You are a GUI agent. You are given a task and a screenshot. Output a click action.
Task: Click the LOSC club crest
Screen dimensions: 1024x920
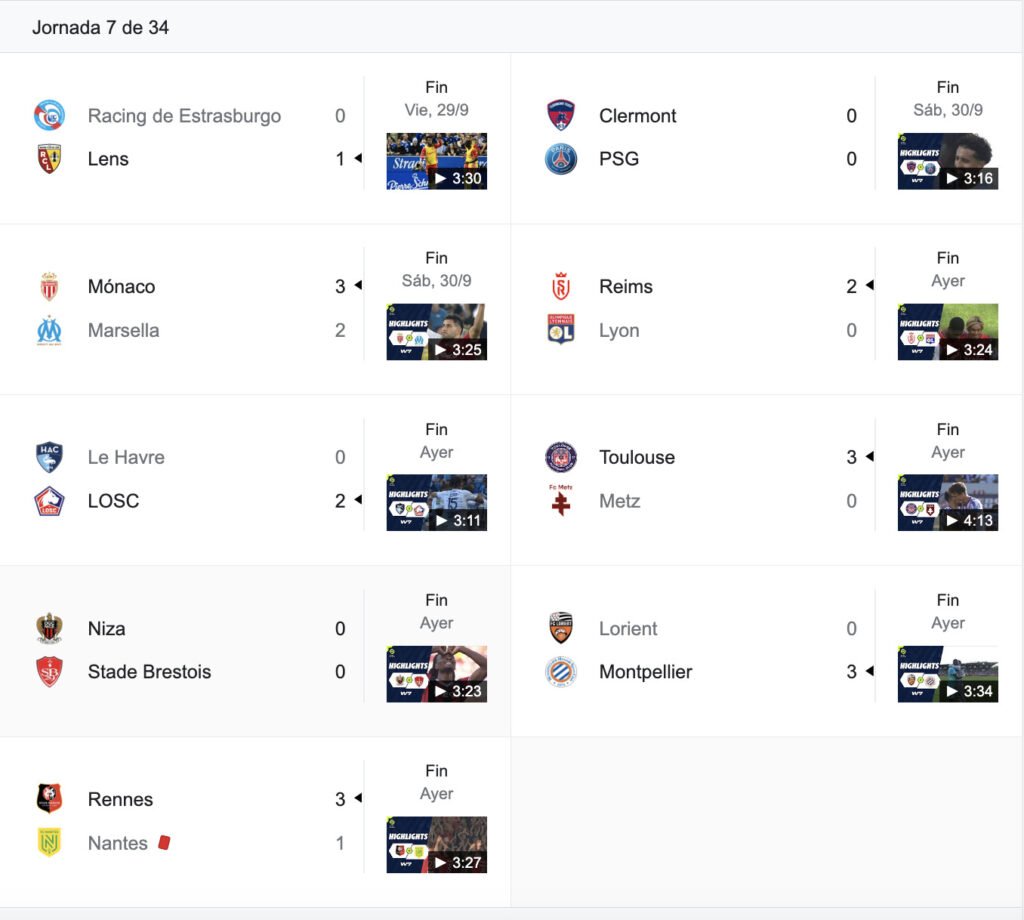tap(49, 501)
